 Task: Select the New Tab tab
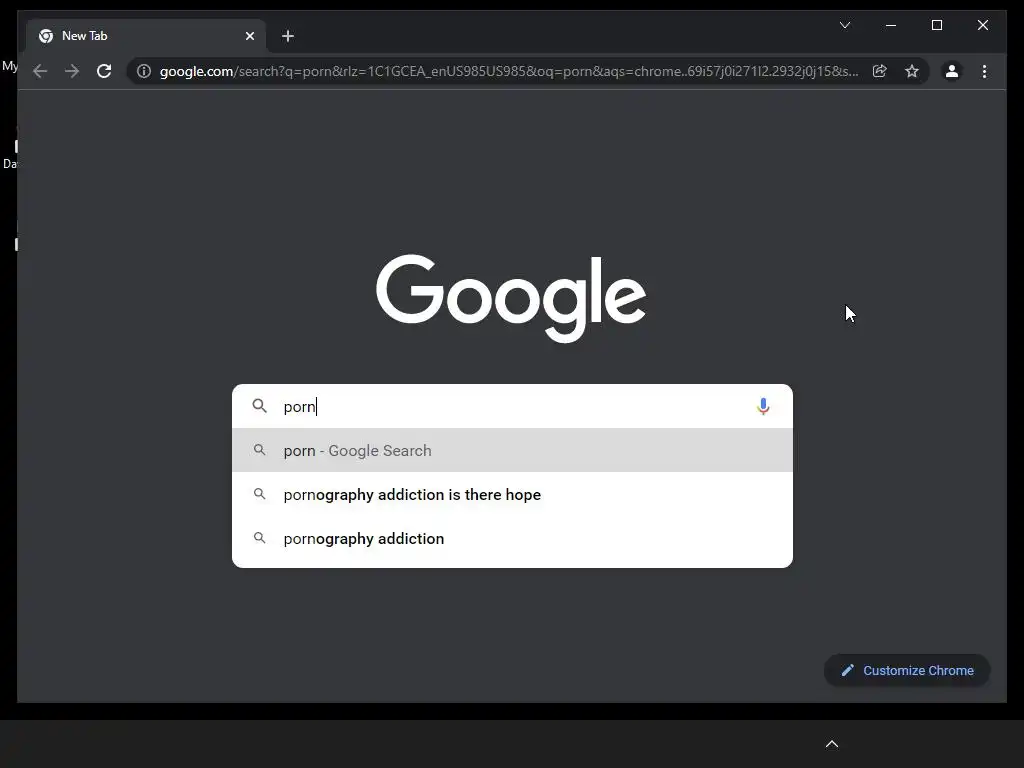[x=146, y=36]
